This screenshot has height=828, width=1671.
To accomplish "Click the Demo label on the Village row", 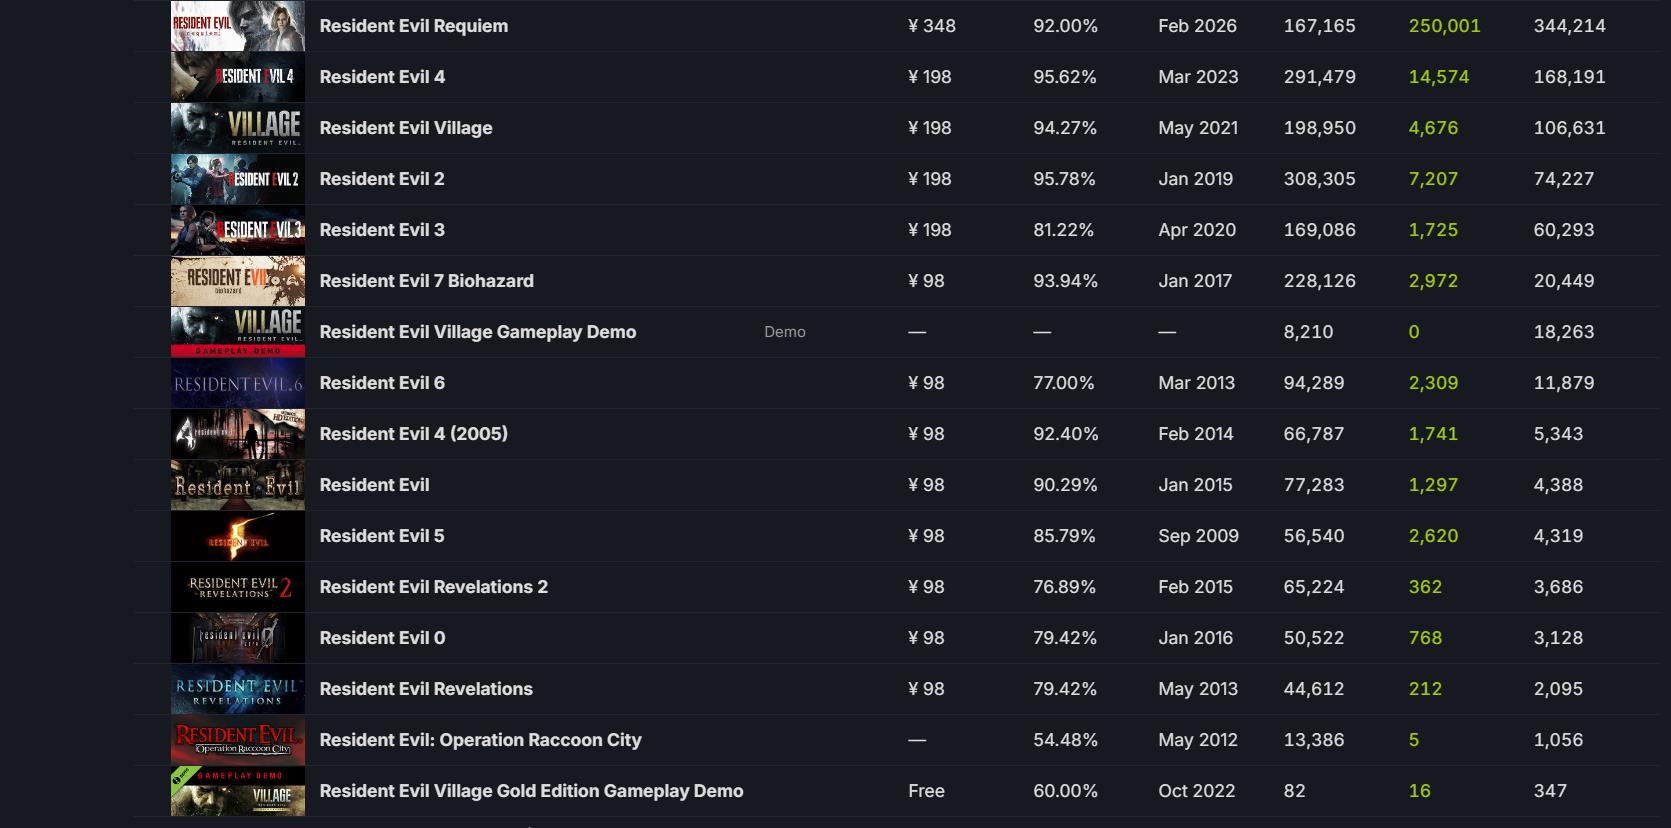I will point(784,332).
